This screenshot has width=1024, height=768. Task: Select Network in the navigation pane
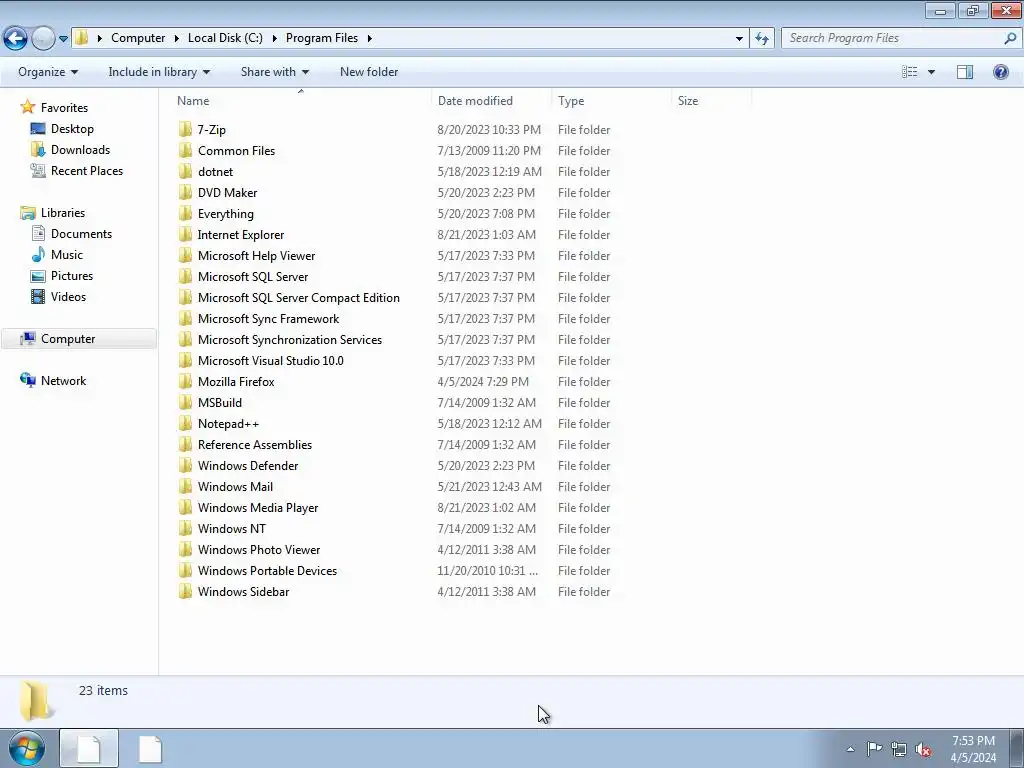[63, 381]
